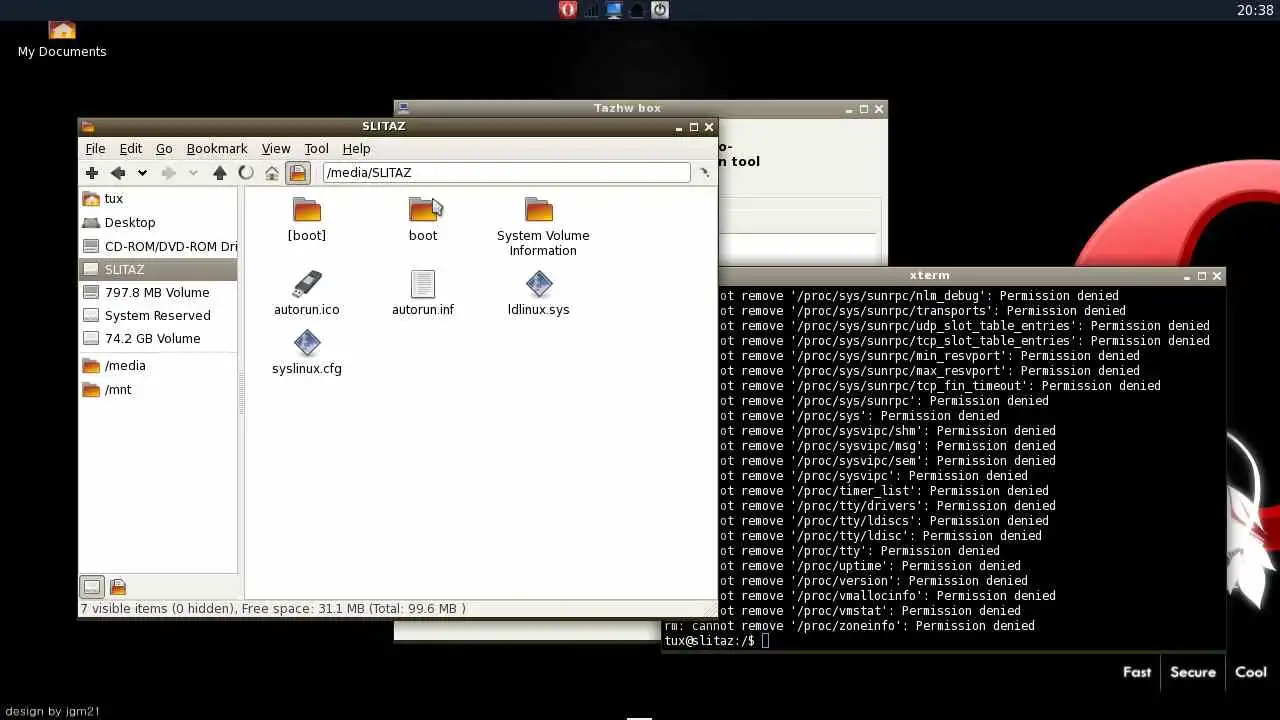The height and width of the screenshot is (720, 1280).
Task: Click the network signal bars icon in the top panel
Action: pyautogui.click(x=591, y=10)
